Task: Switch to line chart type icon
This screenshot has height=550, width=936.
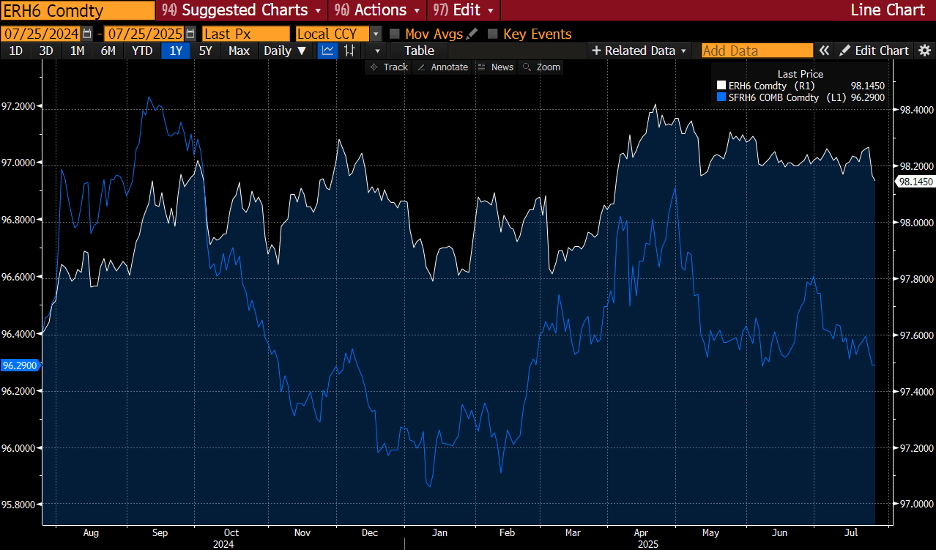Action: click(x=327, y=51)
